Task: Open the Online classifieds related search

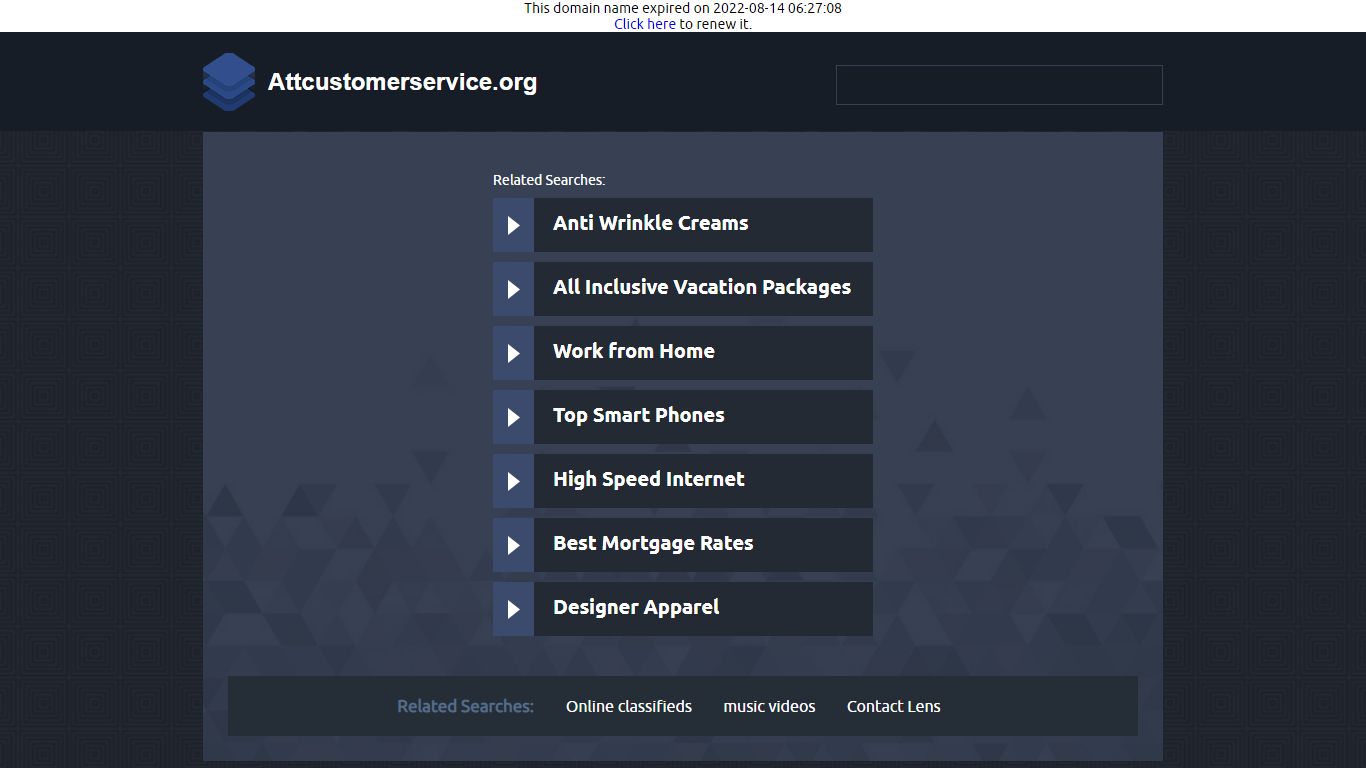Action: [629, 706]
